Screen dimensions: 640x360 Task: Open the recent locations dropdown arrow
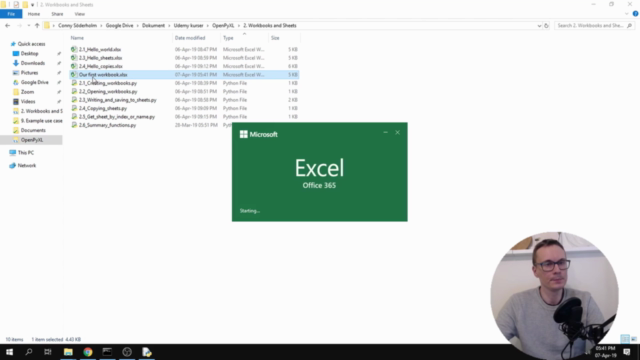coord(29,25)
